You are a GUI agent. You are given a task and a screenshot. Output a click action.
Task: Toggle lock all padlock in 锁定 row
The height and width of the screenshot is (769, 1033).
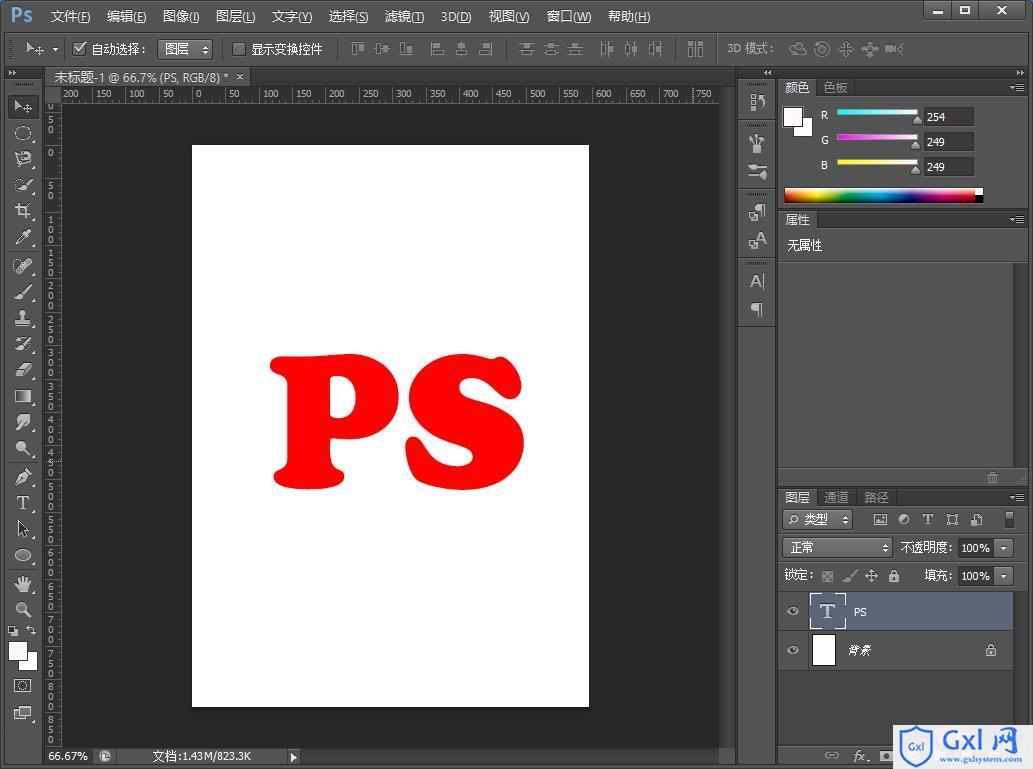pyautogui.click(x=894, y=577)
